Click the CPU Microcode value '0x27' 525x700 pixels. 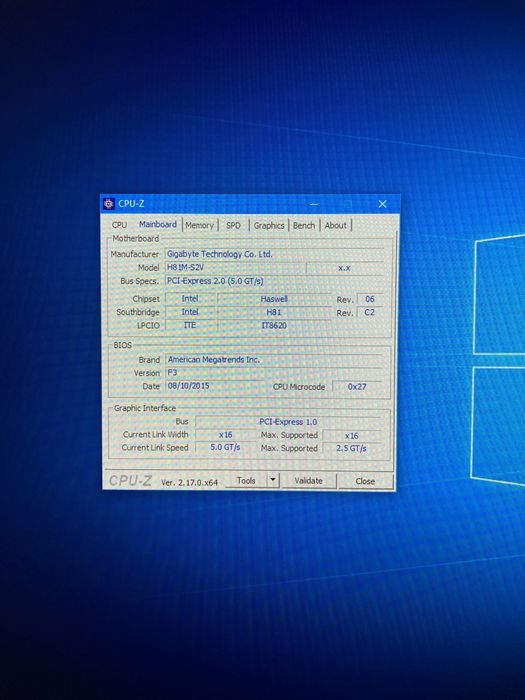click(357, 387)
